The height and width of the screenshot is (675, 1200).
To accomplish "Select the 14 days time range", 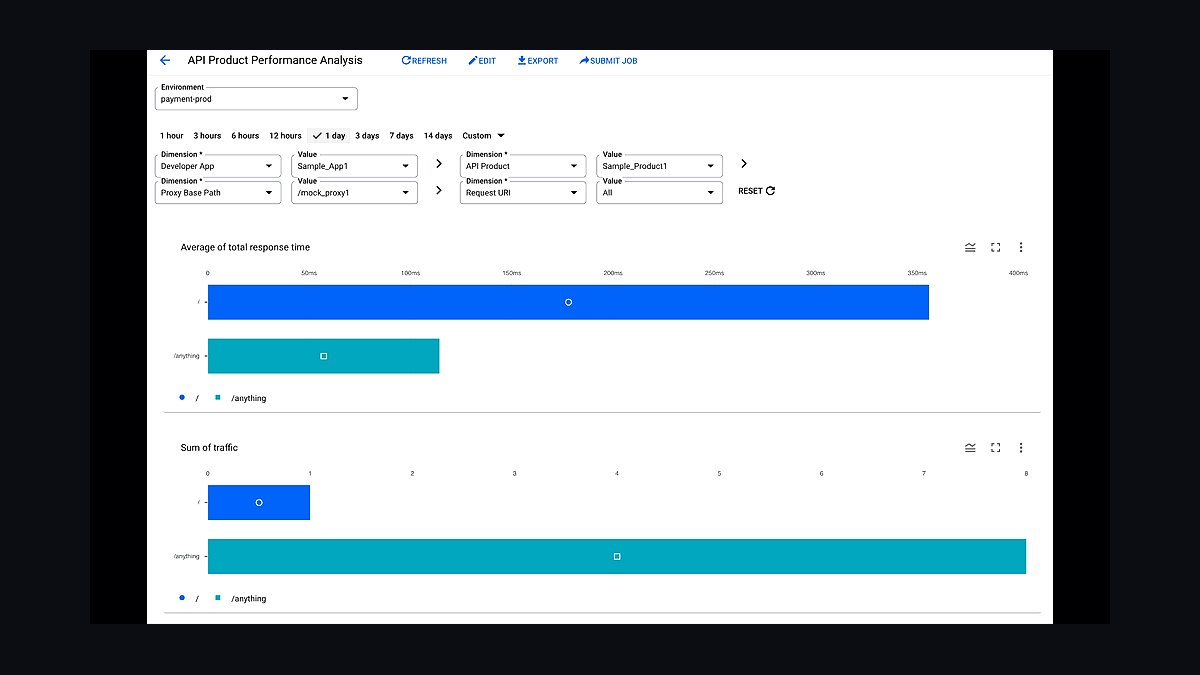I will tap(437, 136).
